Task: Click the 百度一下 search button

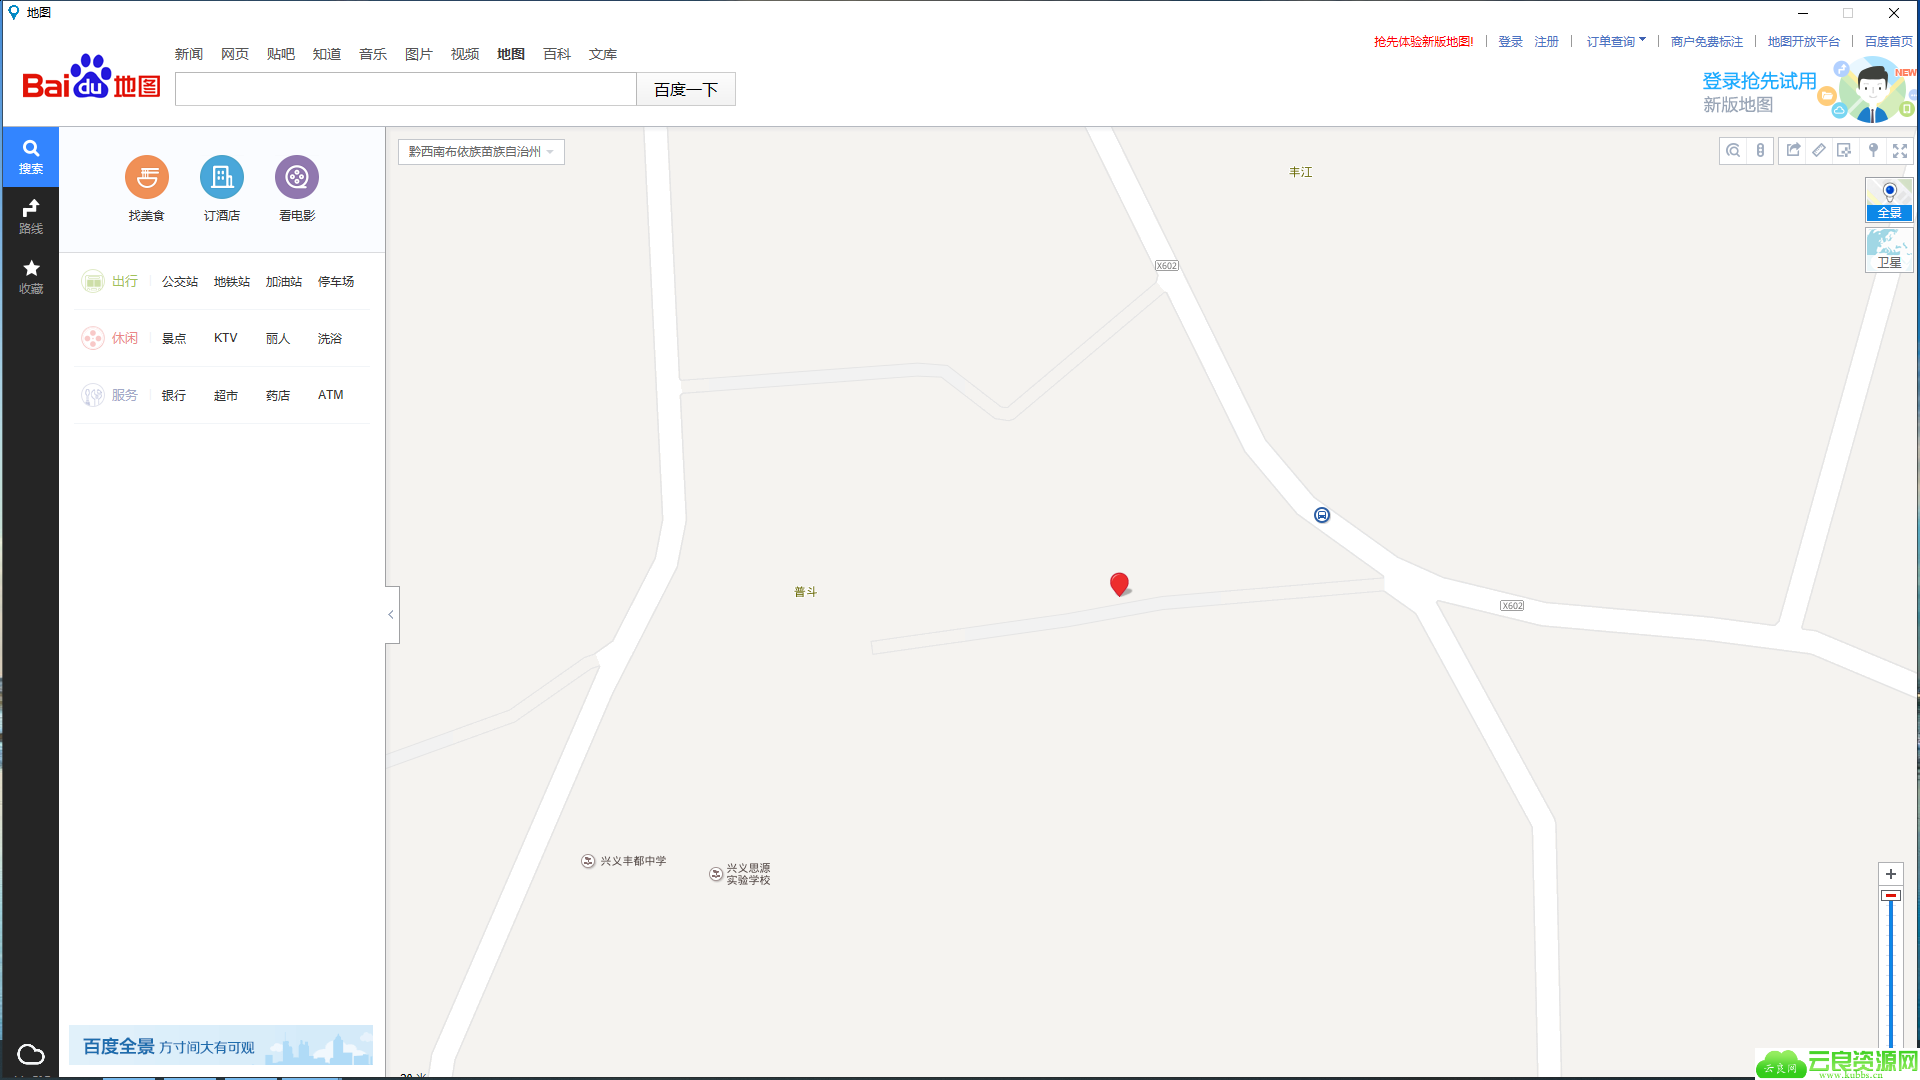Action: pyautogui.click(x=686, y=89)
